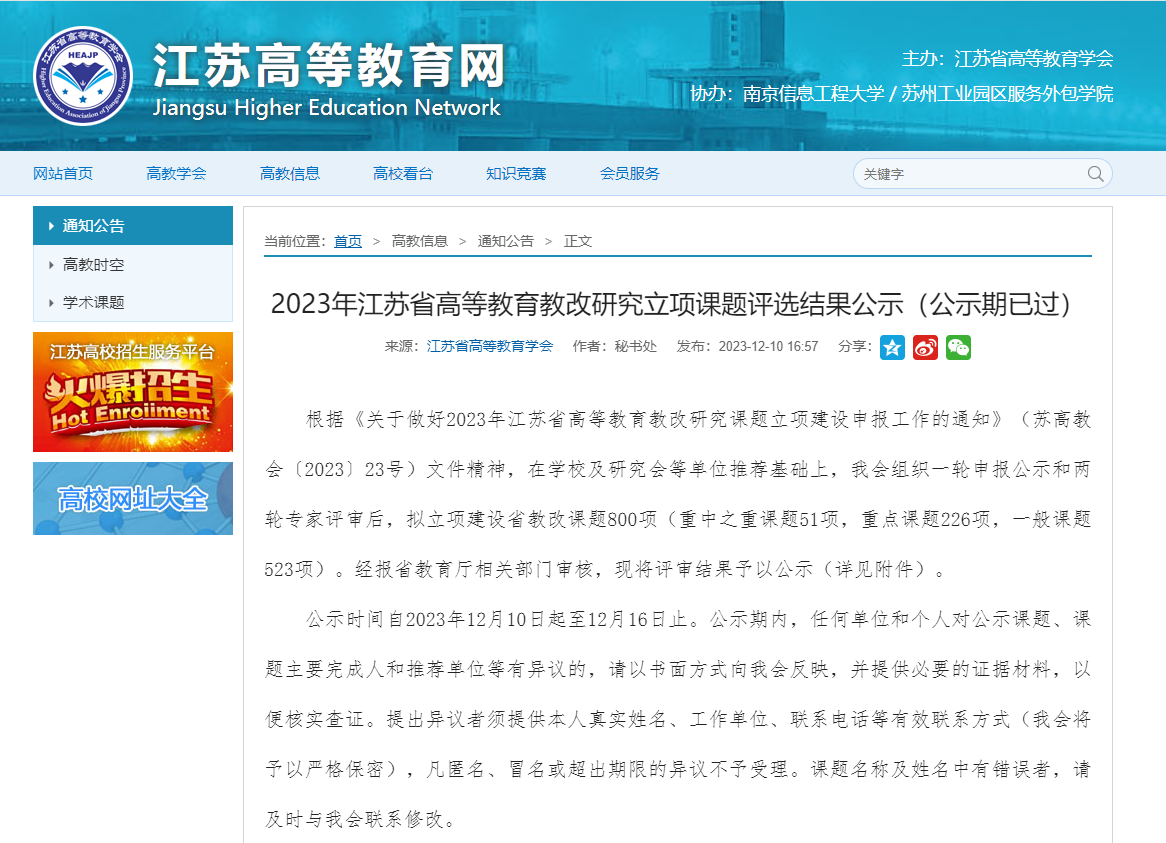Go to 首页 breadcrumb link
Viewport: 1166px width, 843px height.
pos(347,241)
